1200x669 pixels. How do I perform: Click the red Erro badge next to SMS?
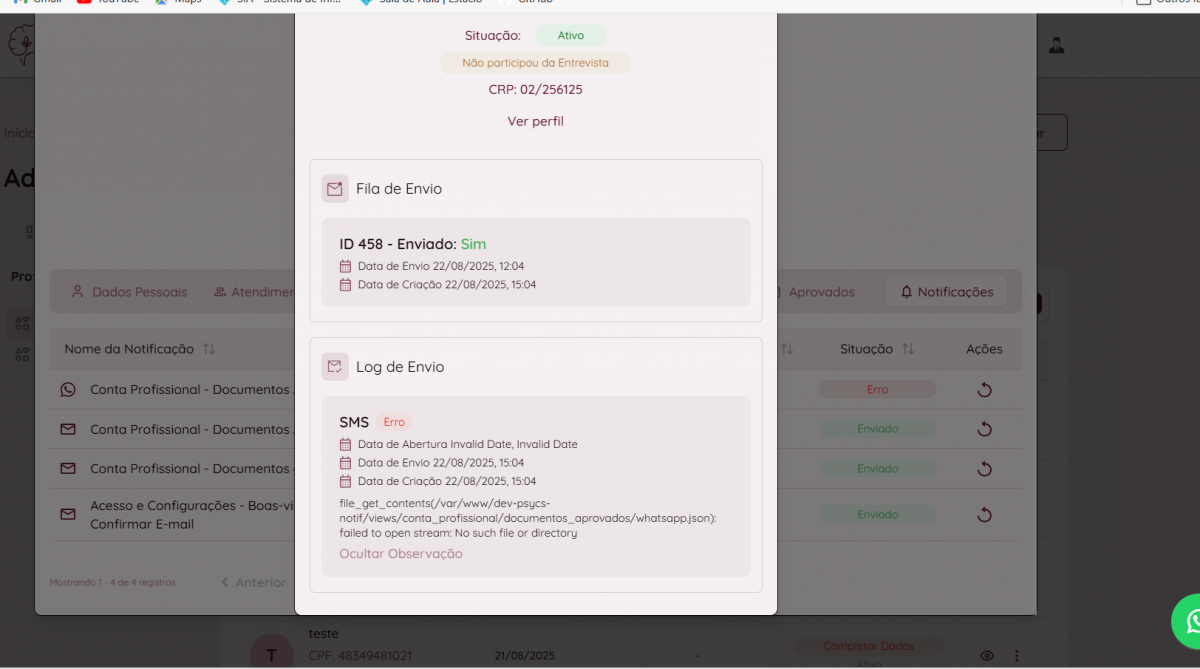tap(394, 422)
